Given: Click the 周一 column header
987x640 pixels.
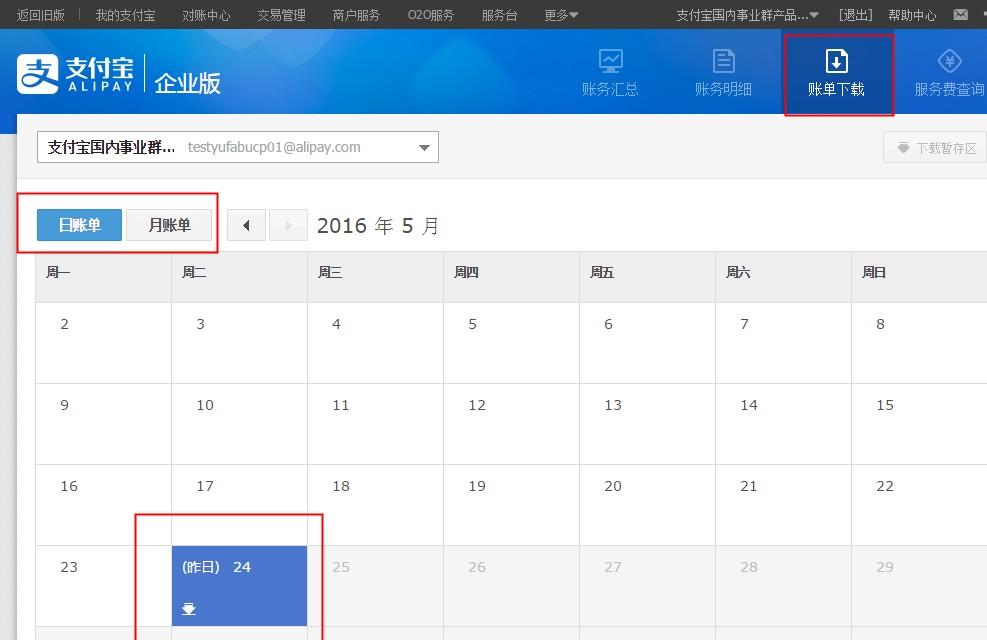Looking at the screenshot, I should pyautogui.click(x=103, y=278).
